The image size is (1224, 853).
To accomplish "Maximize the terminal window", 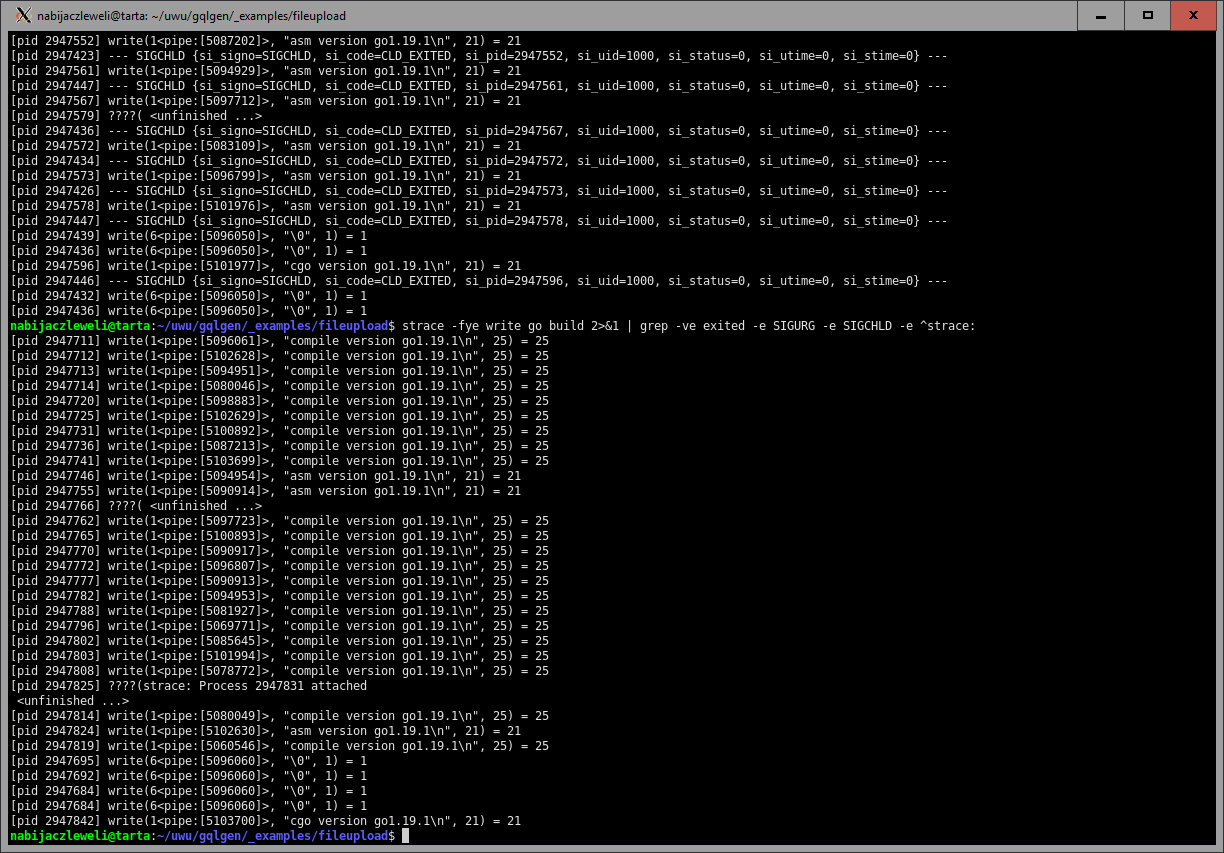I will point(1148,15).
